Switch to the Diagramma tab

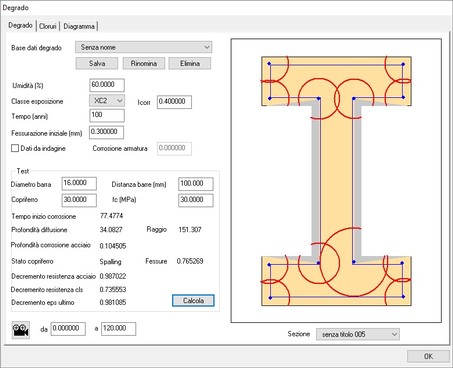click(x=79, y=26)
